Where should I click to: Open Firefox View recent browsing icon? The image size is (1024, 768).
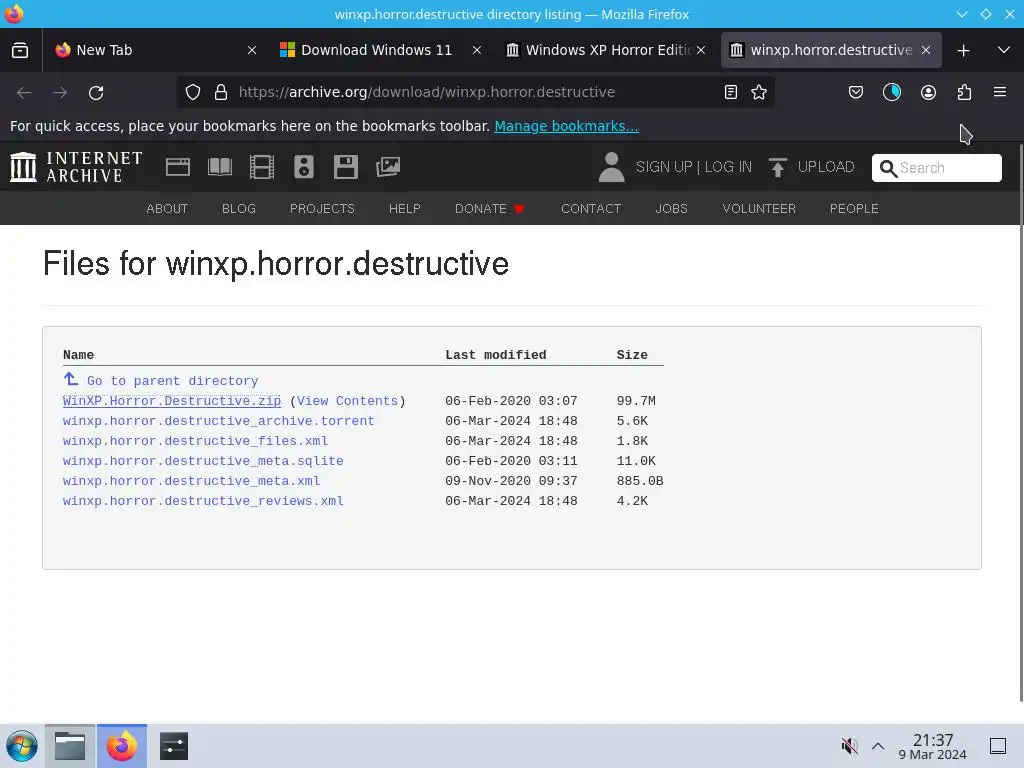point(20,50)
